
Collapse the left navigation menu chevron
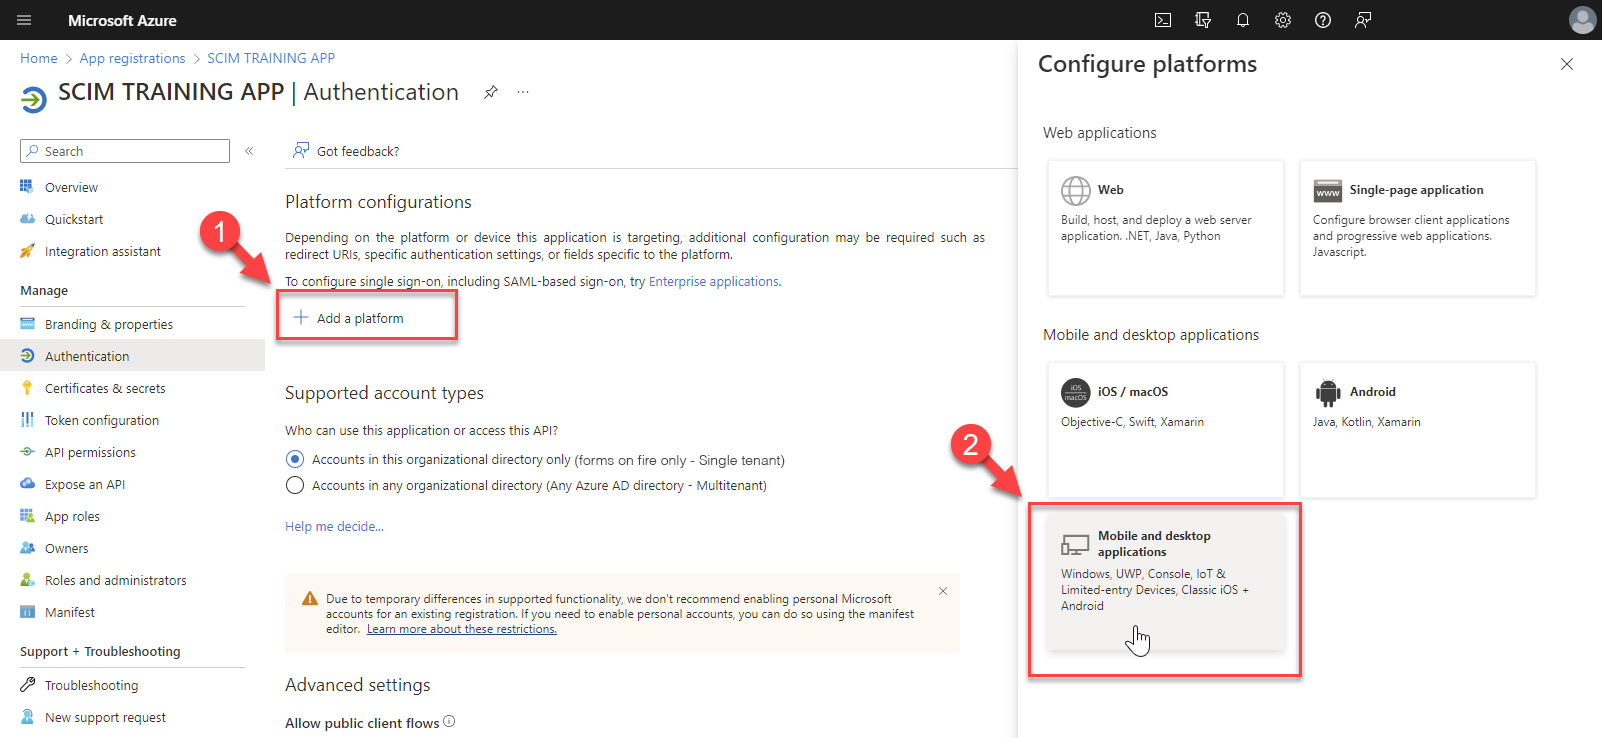(249, 151)
